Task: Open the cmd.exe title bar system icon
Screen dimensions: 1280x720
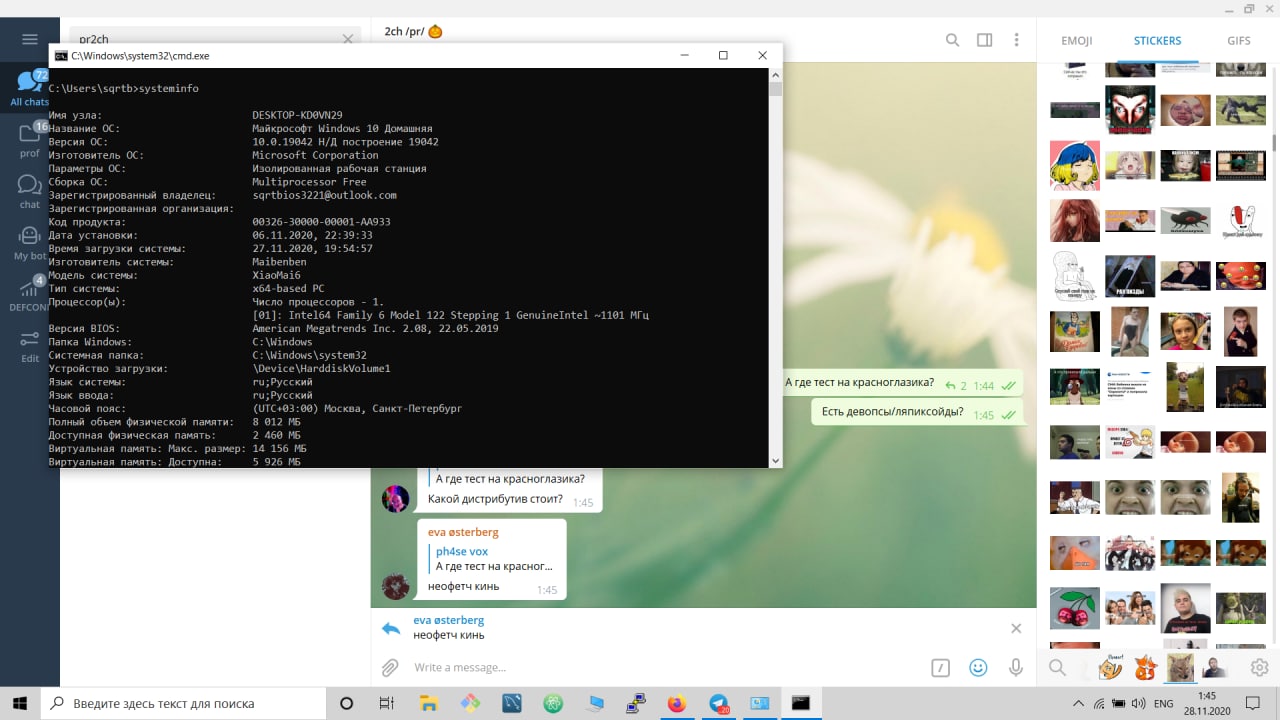Action: [x=61, y=56]
